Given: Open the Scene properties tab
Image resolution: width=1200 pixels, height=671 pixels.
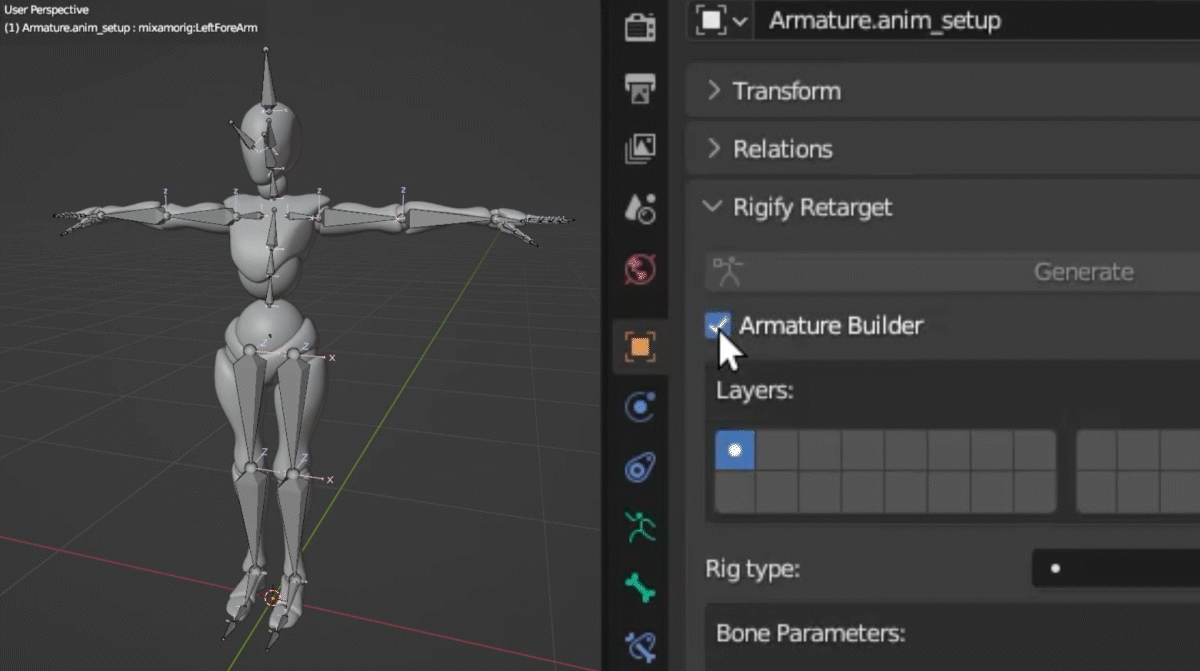Looking at the screenshot, I should [640, 208].
